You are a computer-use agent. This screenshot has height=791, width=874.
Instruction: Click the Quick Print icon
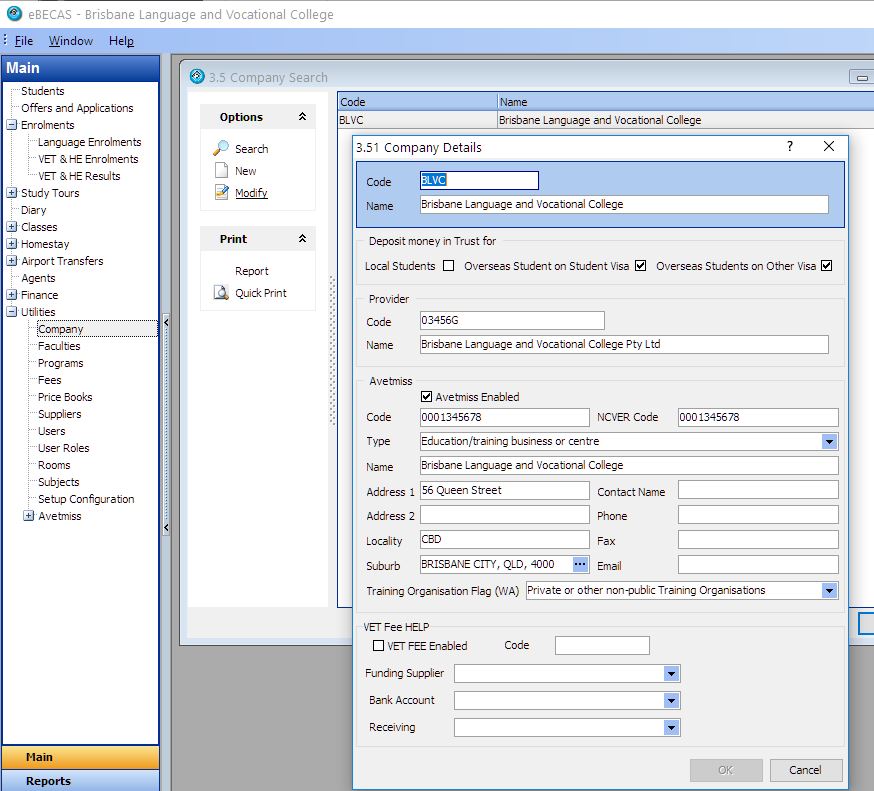(222, 293)
